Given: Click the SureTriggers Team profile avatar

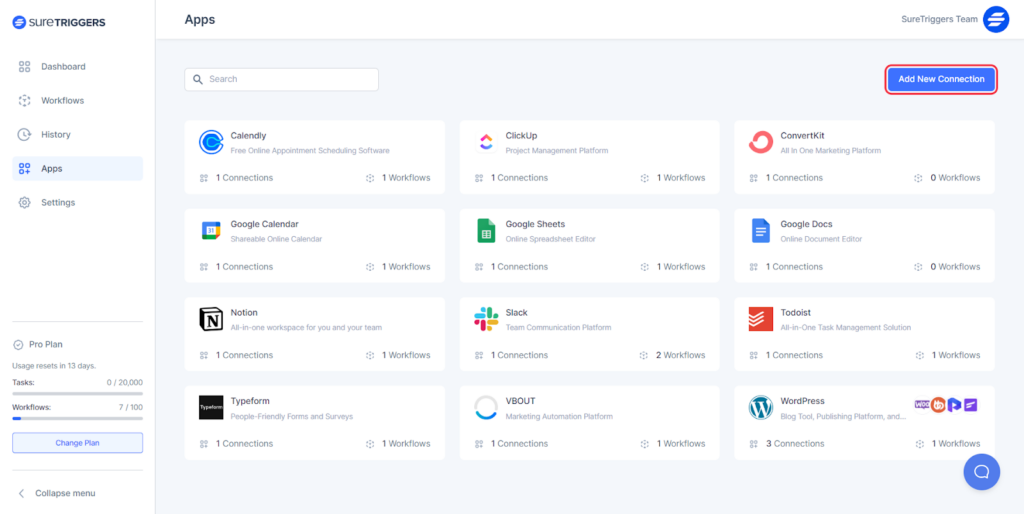Looking at the screenshot, I should [996, 19].
